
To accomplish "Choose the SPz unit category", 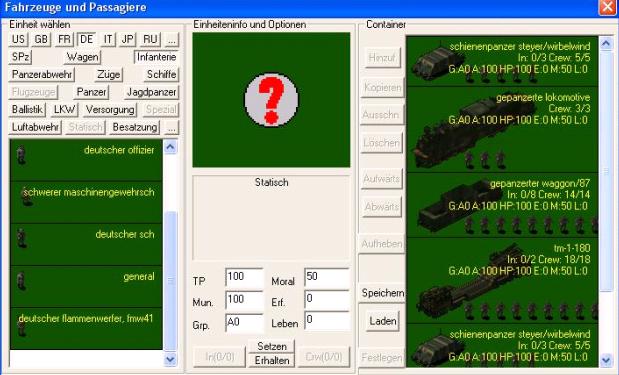I will 20,57.
